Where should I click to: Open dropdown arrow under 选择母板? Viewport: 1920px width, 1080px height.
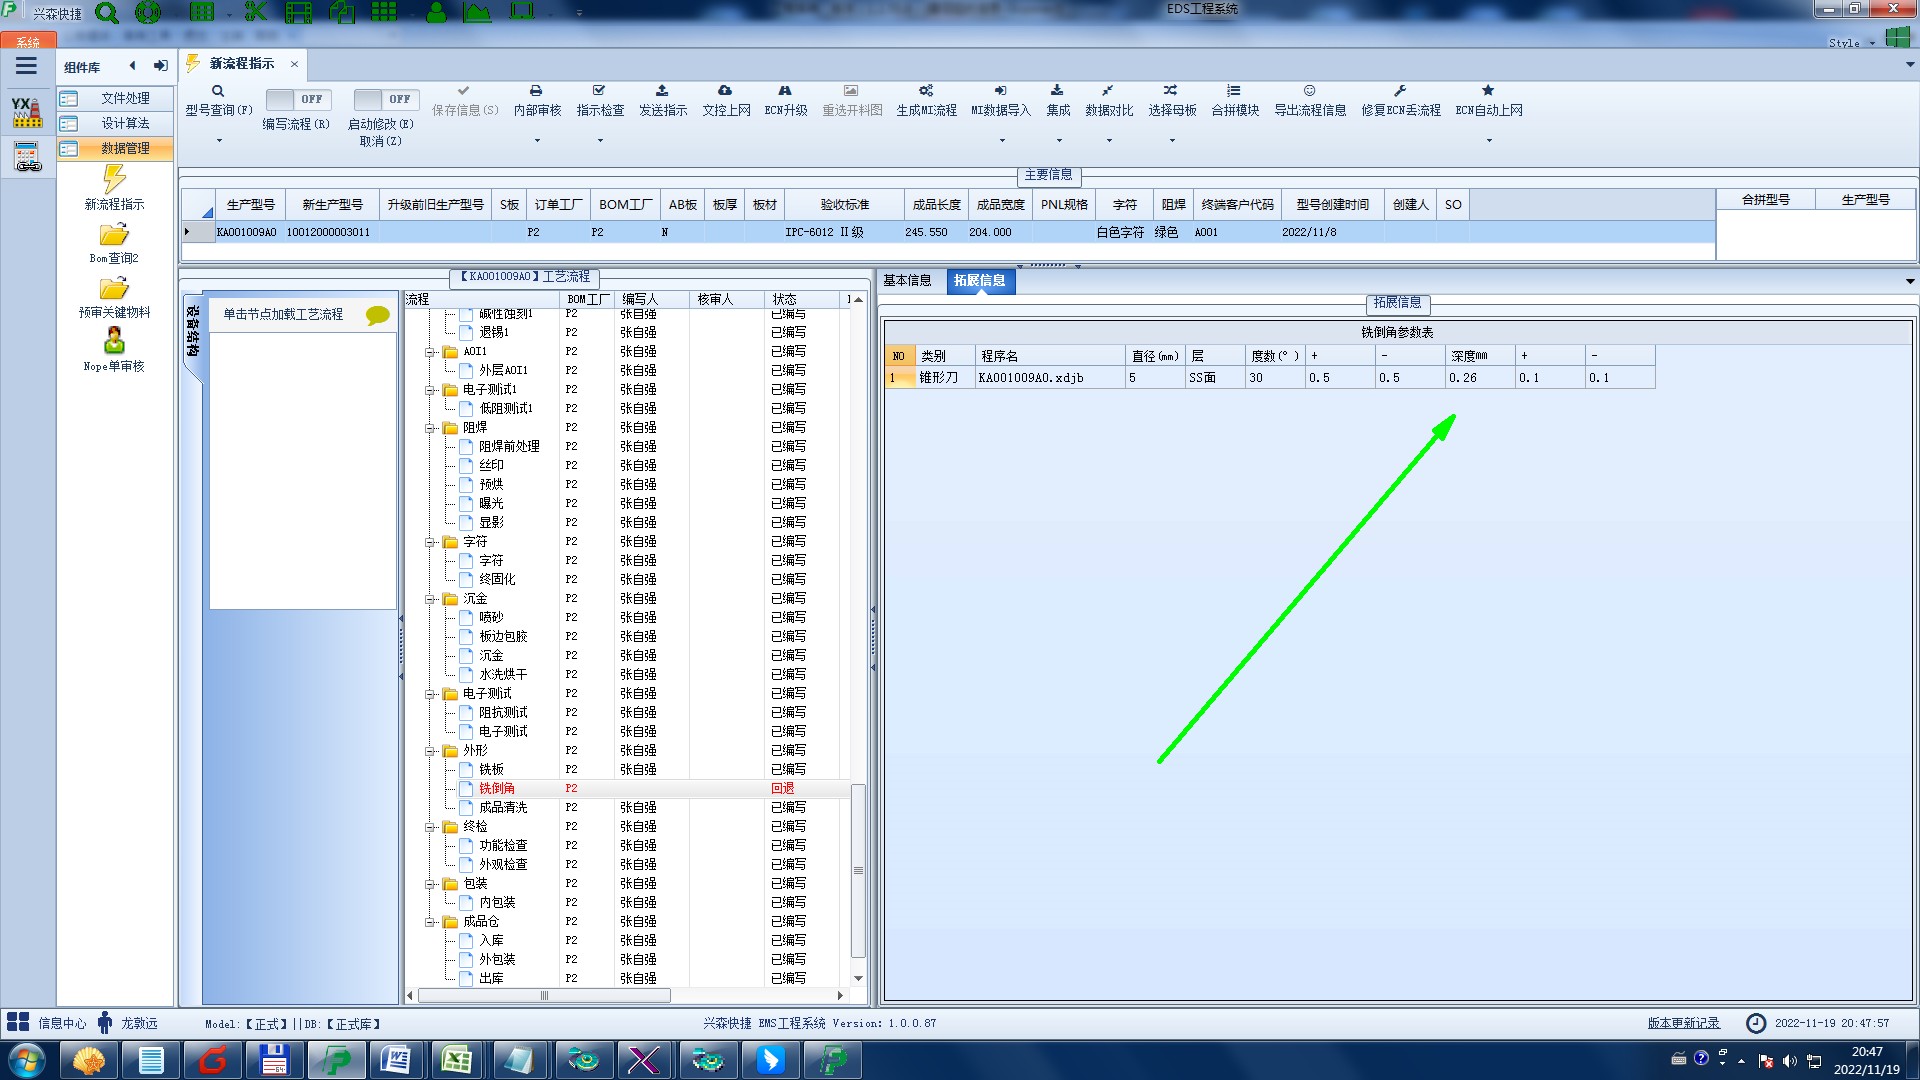(1172, 141)
